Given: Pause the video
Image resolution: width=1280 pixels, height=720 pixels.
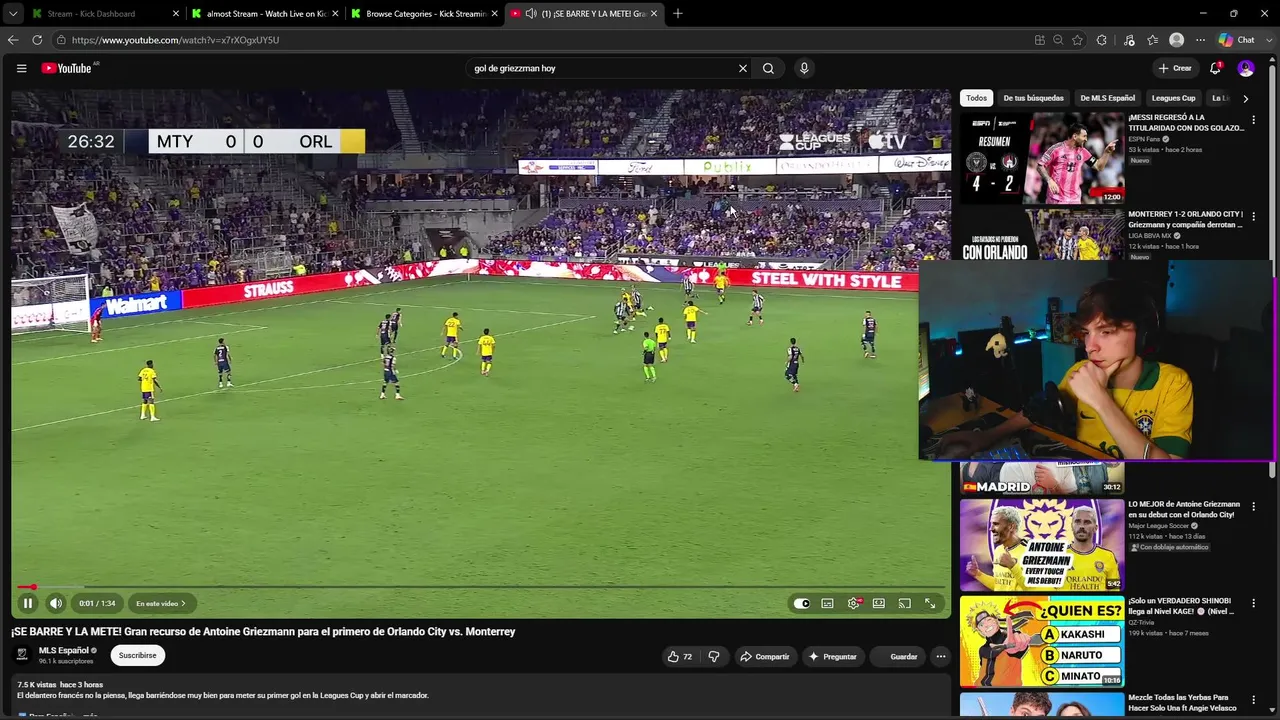Looking at the screenshot, I should coord(28,603).
